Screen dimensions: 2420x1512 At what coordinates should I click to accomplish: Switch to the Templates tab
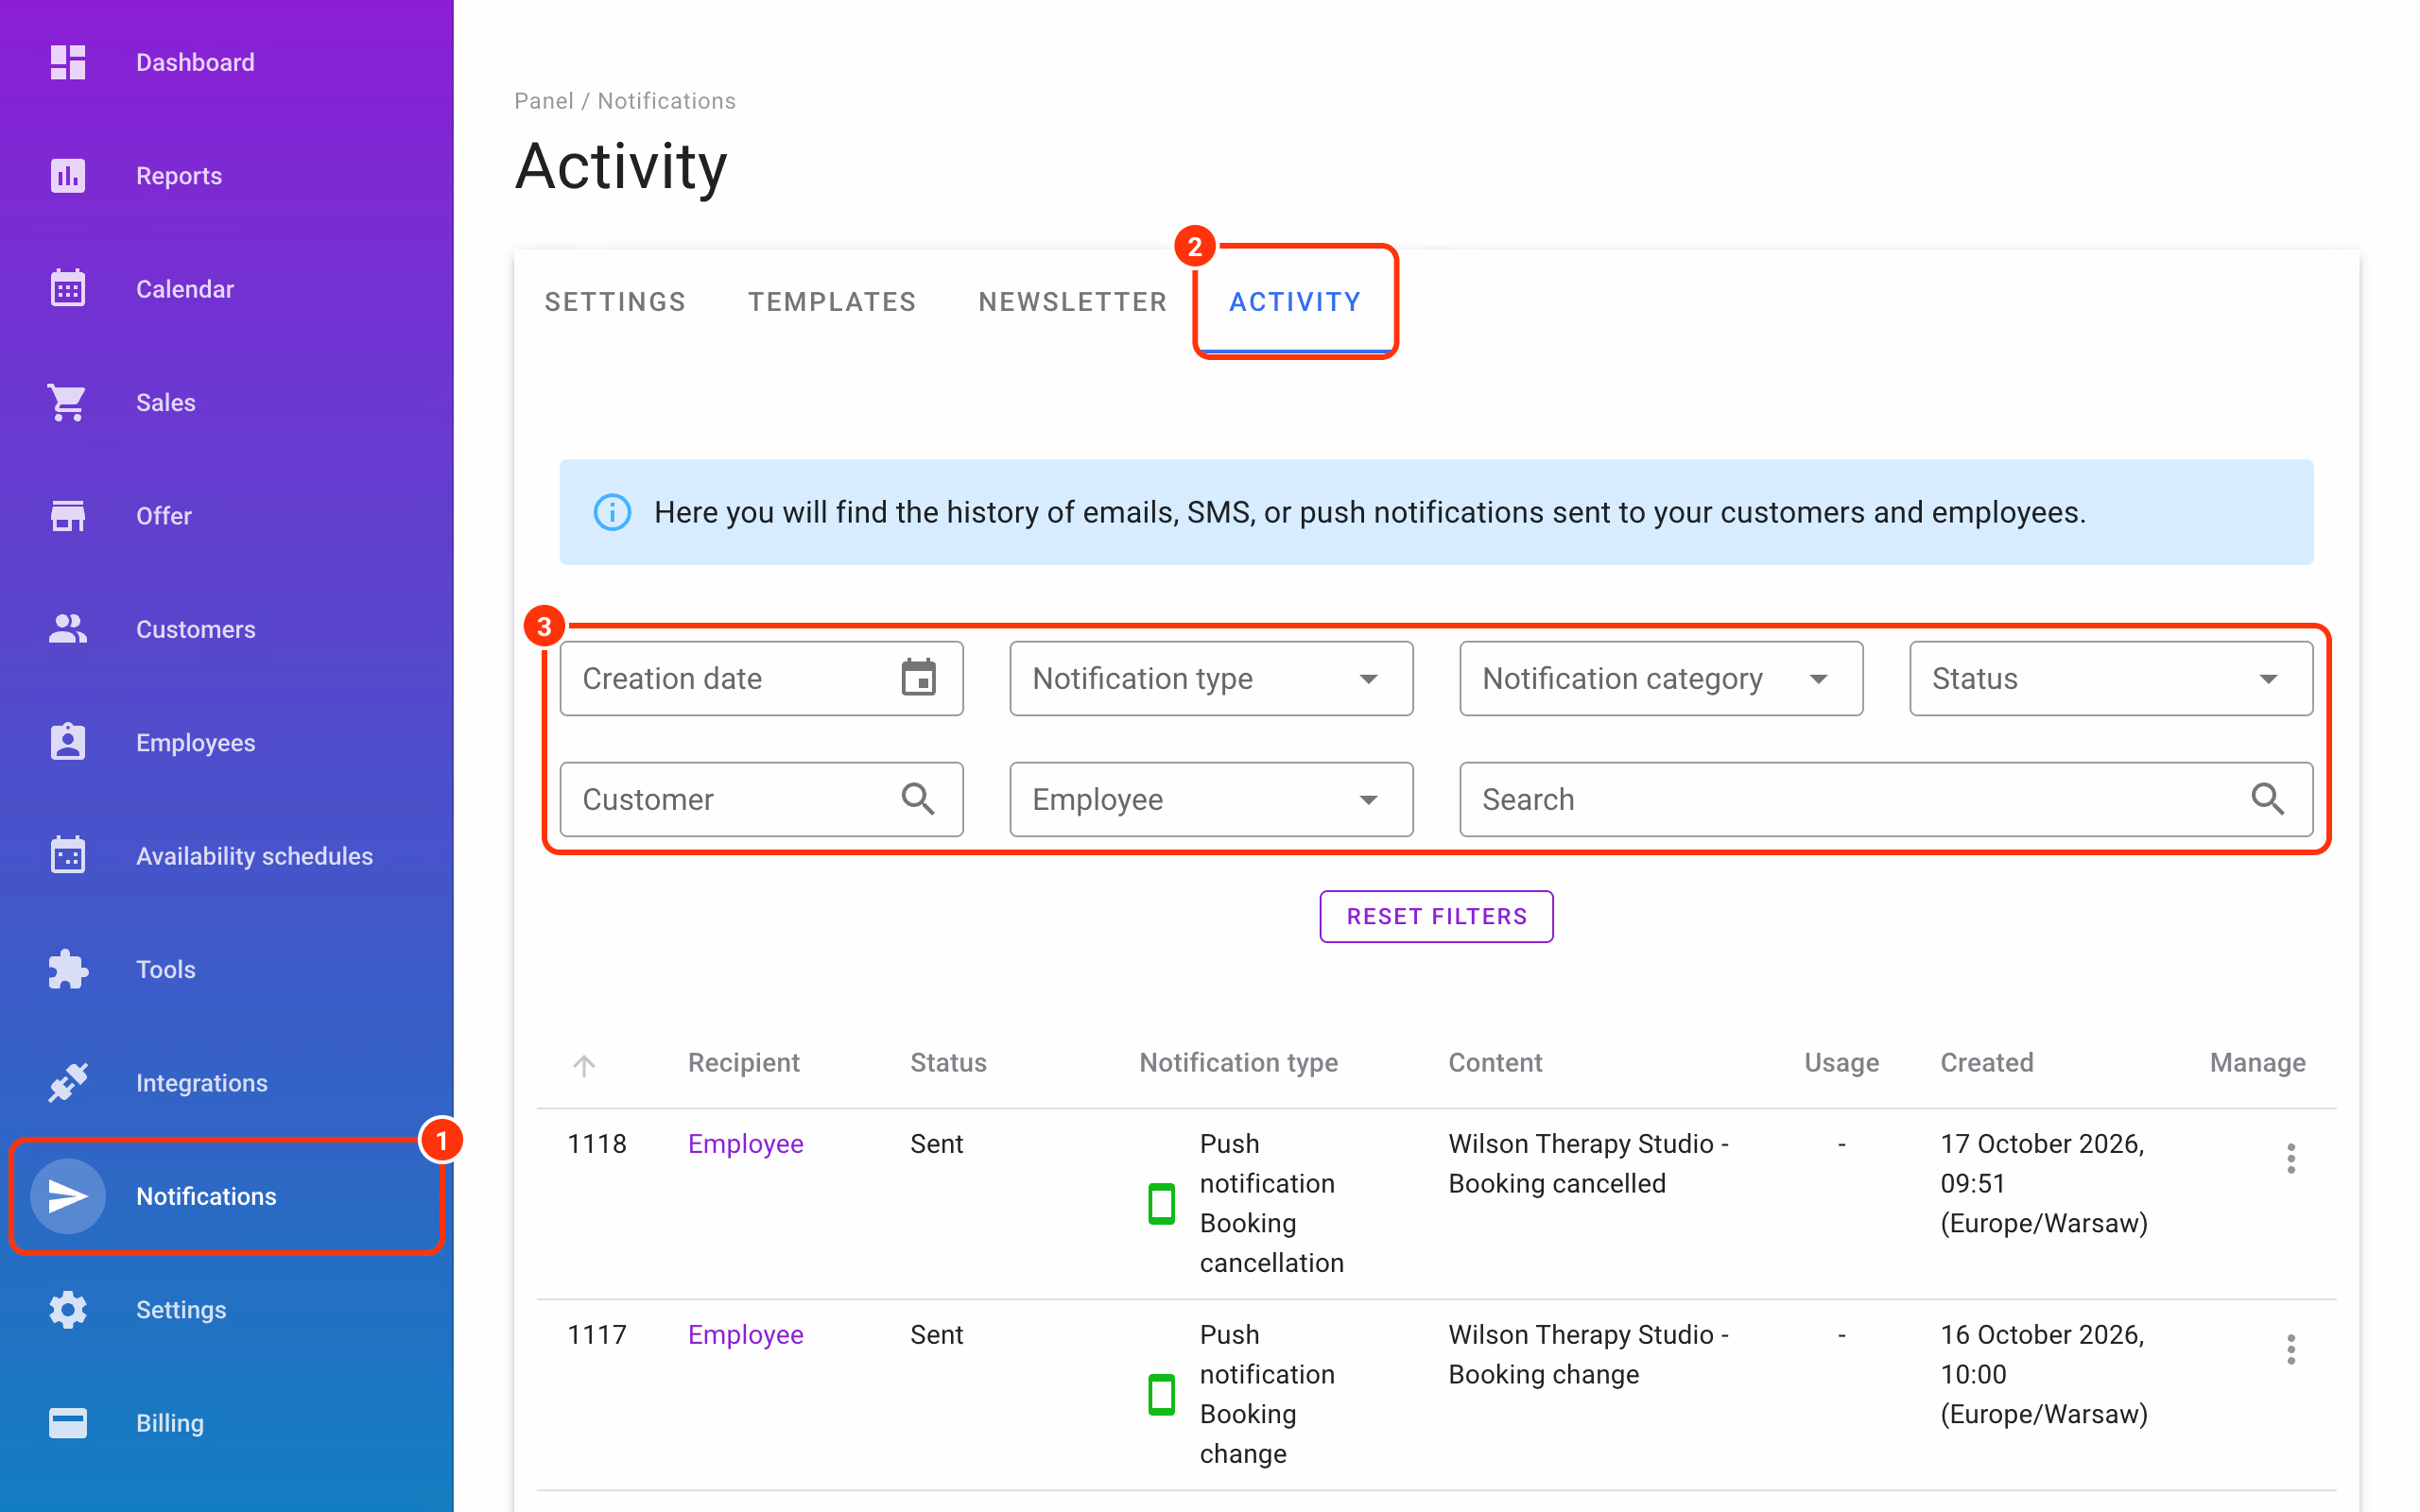832,302
